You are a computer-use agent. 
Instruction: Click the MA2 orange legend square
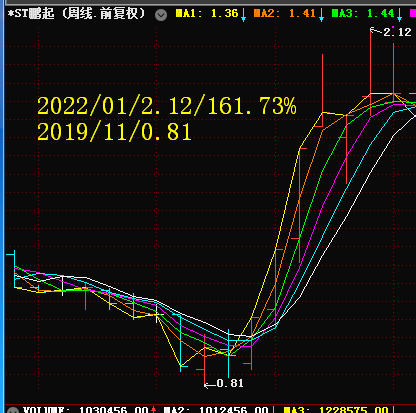[257, 13]
